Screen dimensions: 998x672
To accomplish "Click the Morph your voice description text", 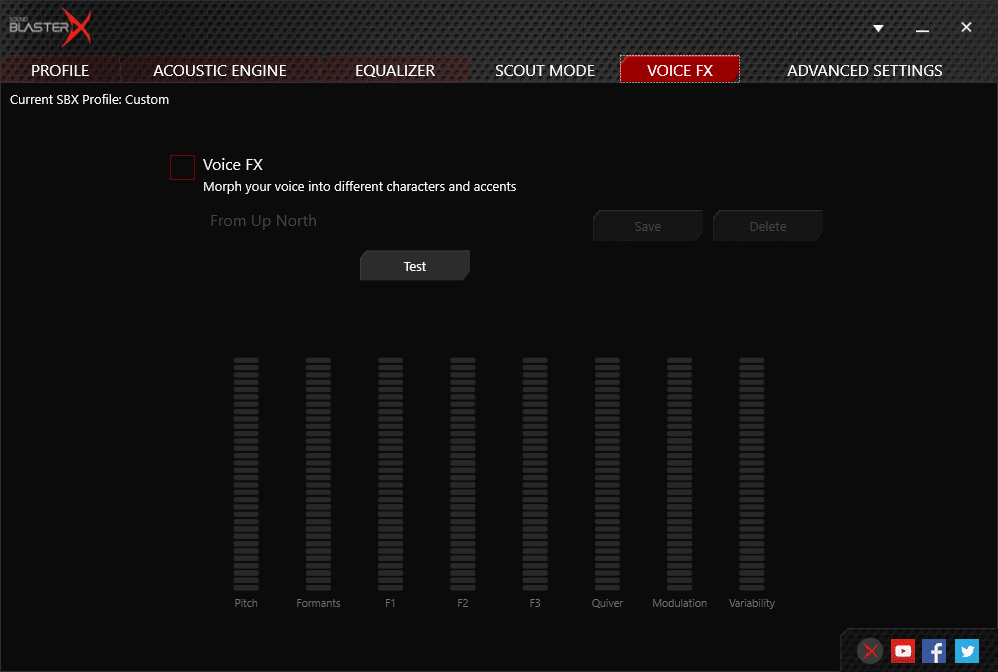I will click(360, 186).
